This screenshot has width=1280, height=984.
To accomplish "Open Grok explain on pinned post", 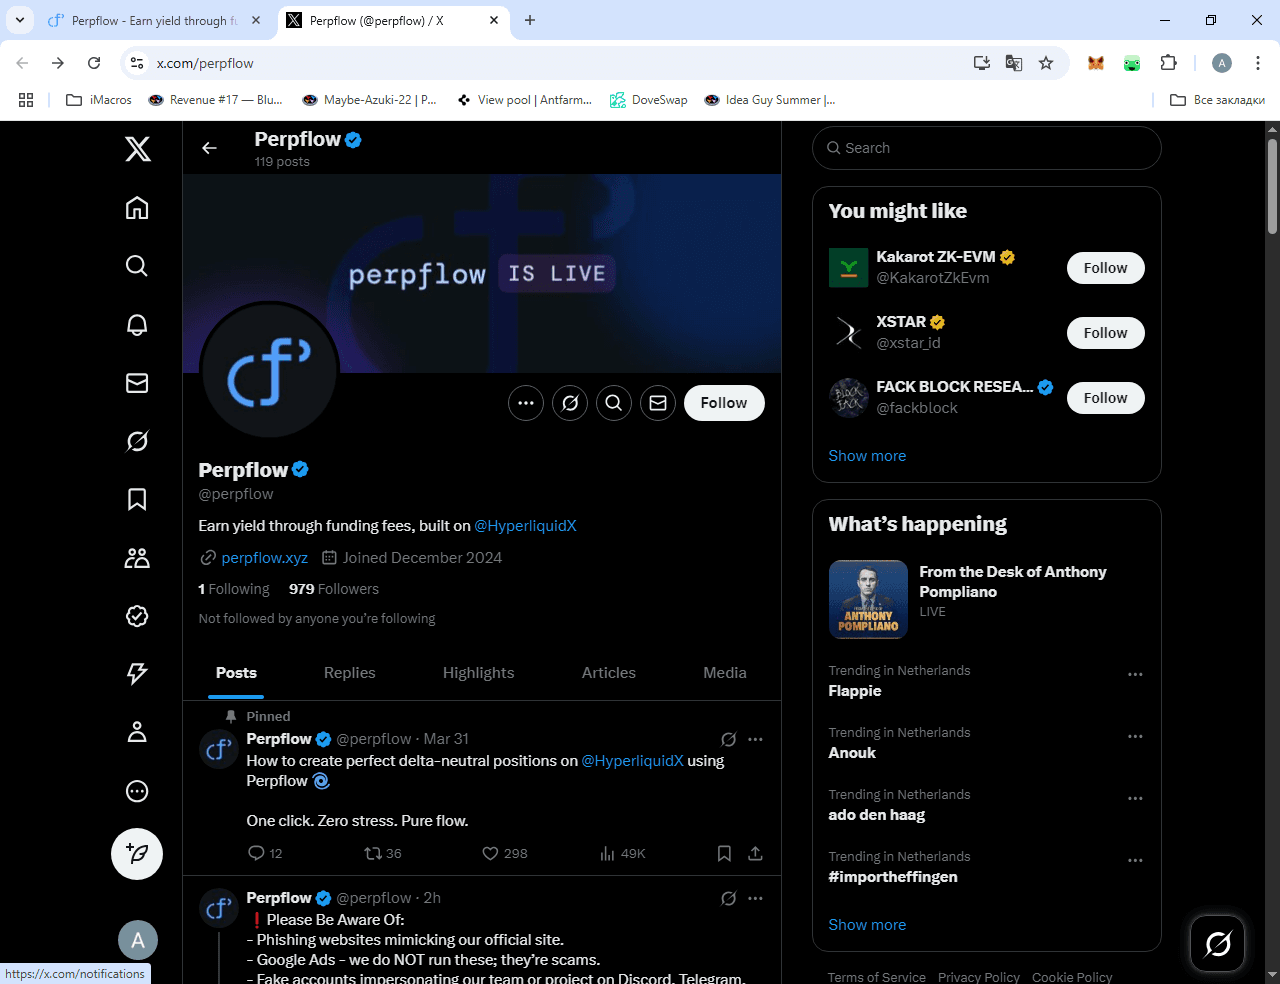I will pyautogui.click(x=729, y=739).
